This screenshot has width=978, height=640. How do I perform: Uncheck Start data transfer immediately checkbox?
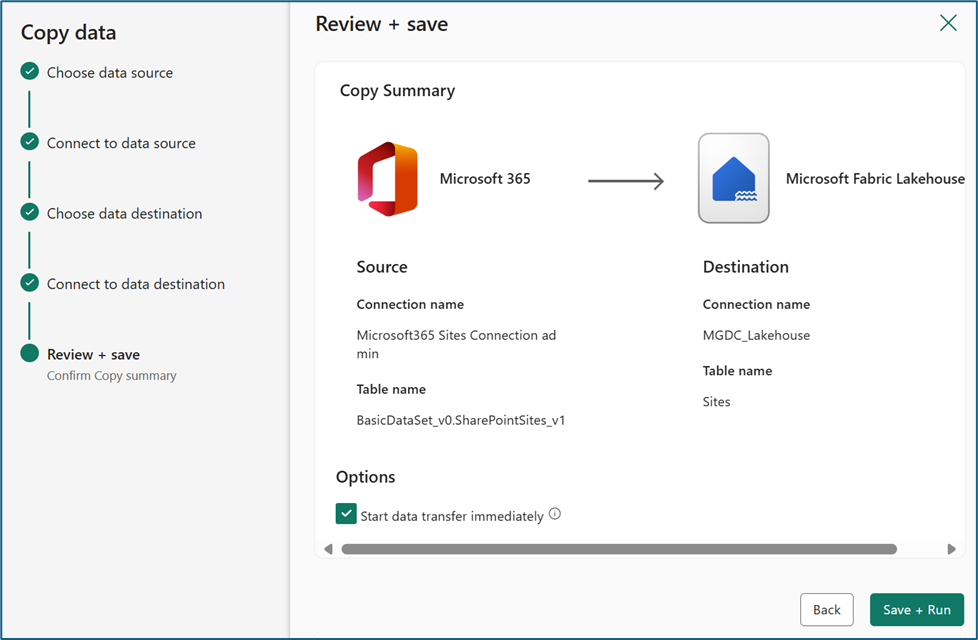pos(346,514)
